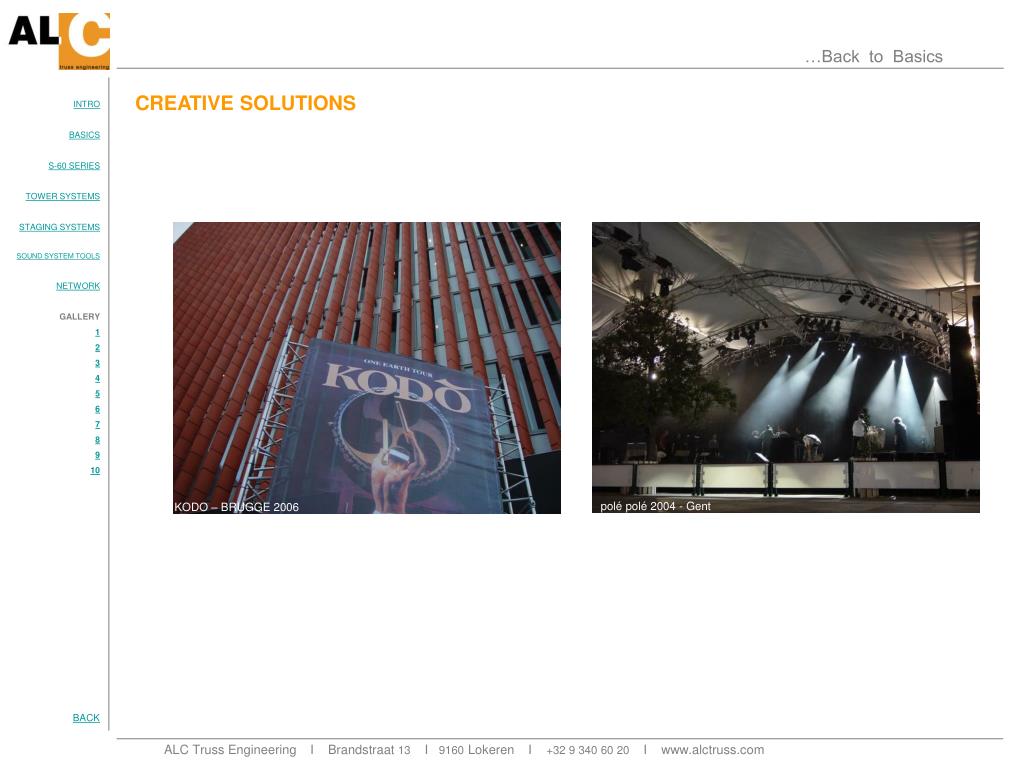The image size is (1024, 768).
Task: Click the Back to Basics tagline
Action: coord(874,57)
